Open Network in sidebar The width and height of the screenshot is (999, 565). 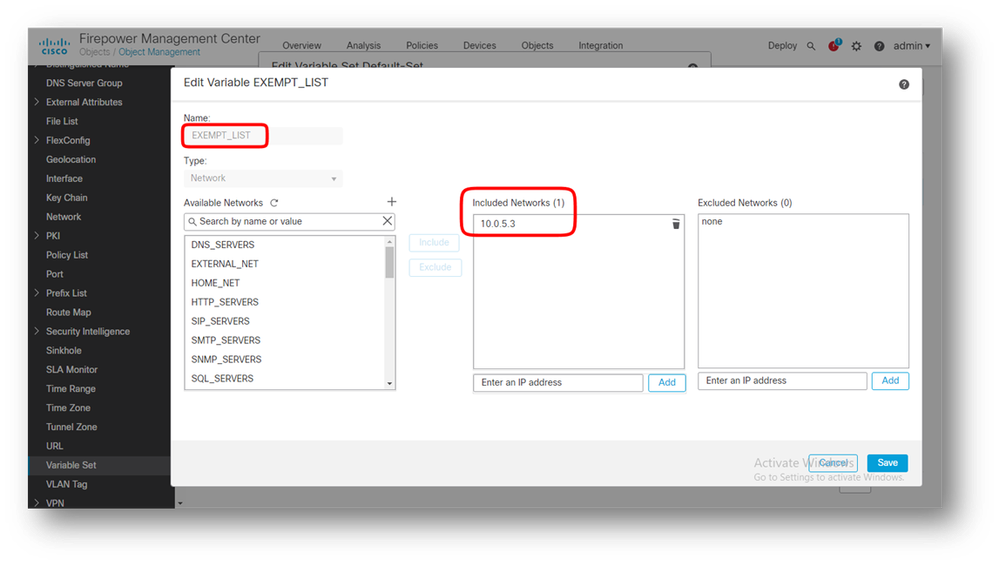click(63, 217)
